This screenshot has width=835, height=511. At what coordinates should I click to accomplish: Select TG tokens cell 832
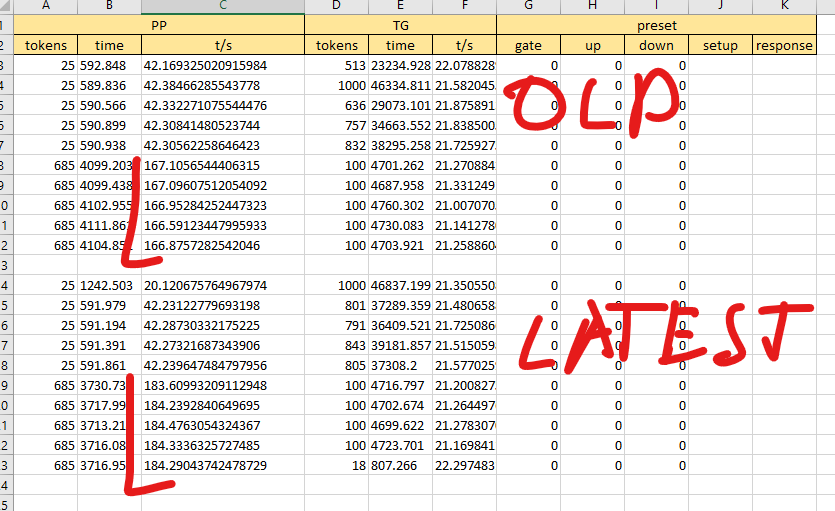[337, 145]
